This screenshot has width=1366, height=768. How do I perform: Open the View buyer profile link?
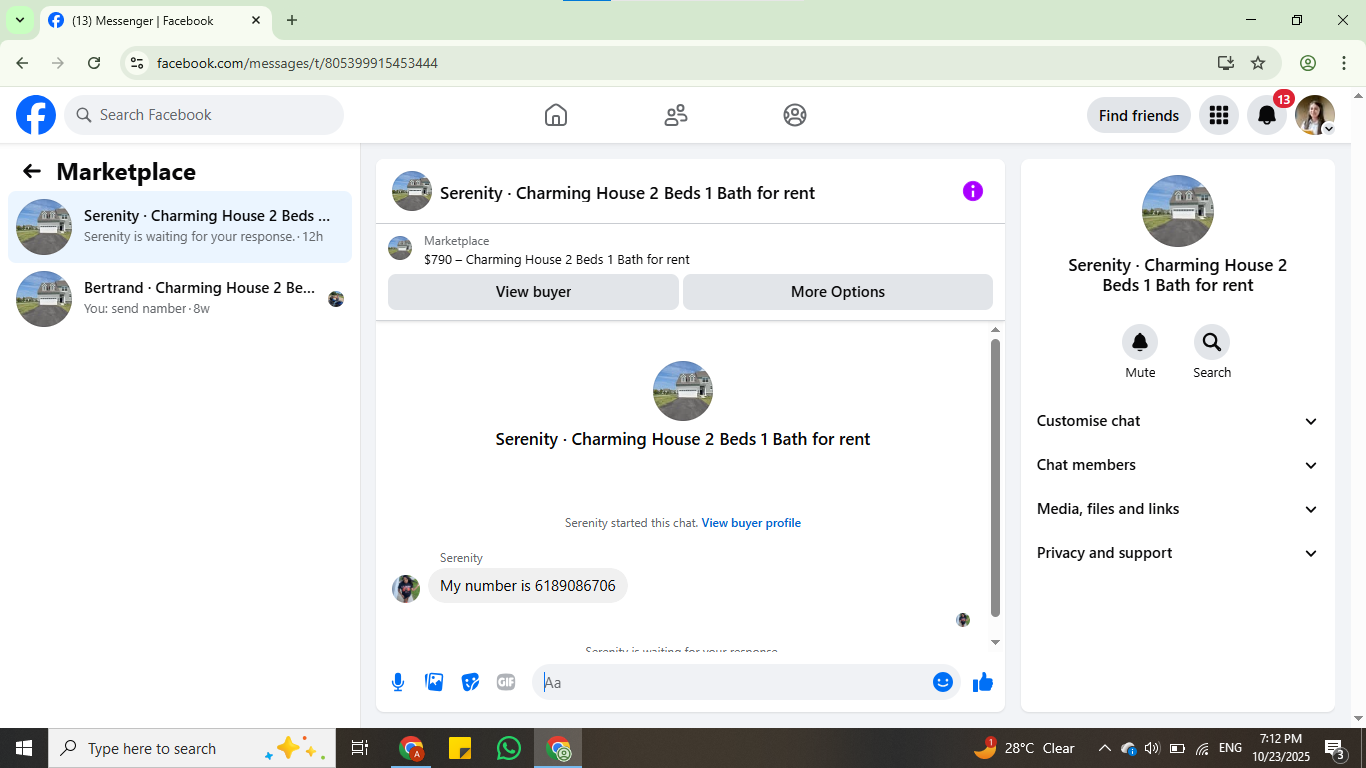click(751, 523)
